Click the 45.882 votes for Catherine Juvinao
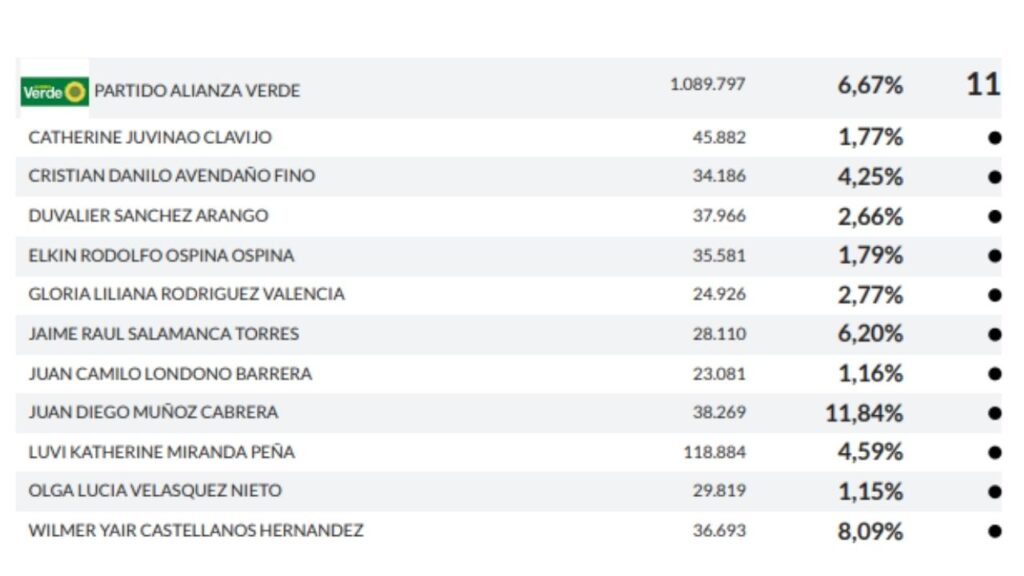The image size is (1024, 576). click(x=719, y=137)
